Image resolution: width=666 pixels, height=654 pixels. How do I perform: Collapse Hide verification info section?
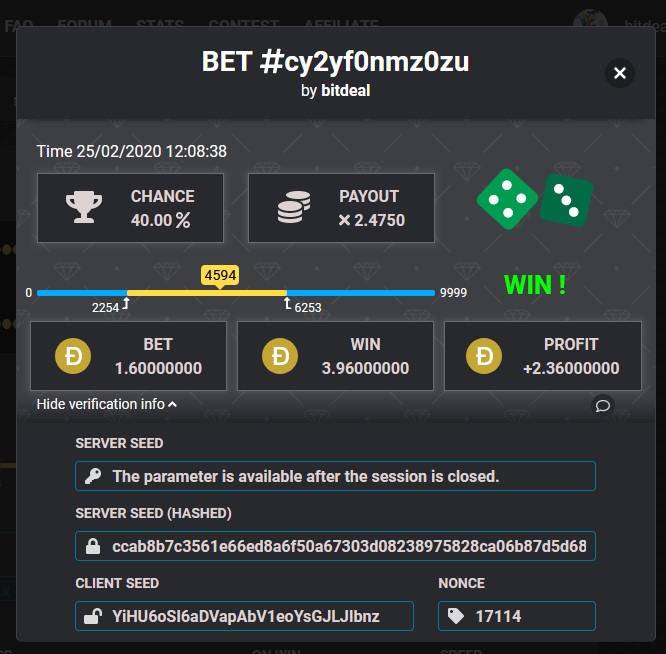pos(107,404)
